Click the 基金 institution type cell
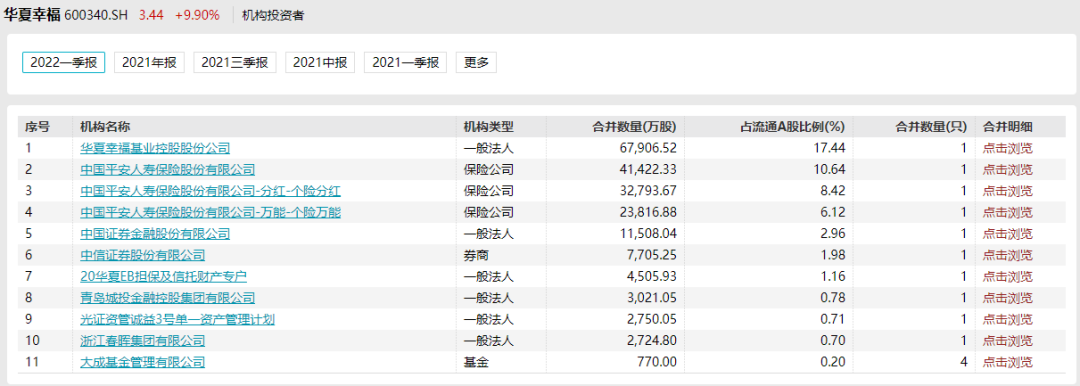Image resolution: width=1080 pixels, height=386 pixels. (x=476, y=362)
